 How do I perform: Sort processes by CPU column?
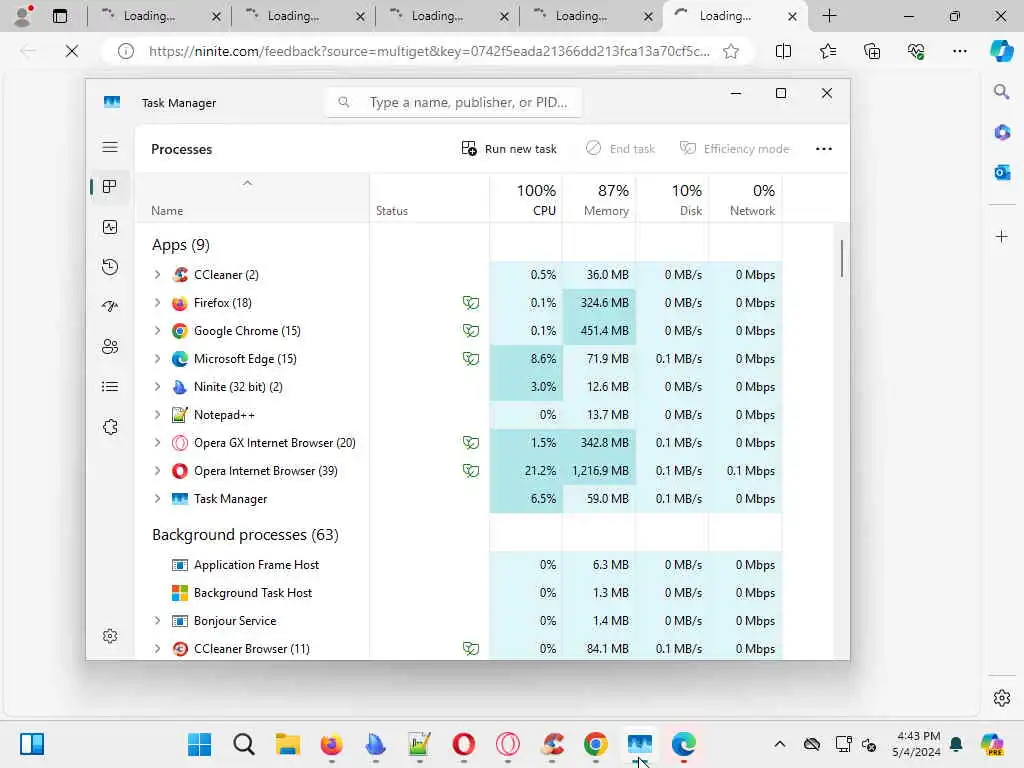pos(526,198)
